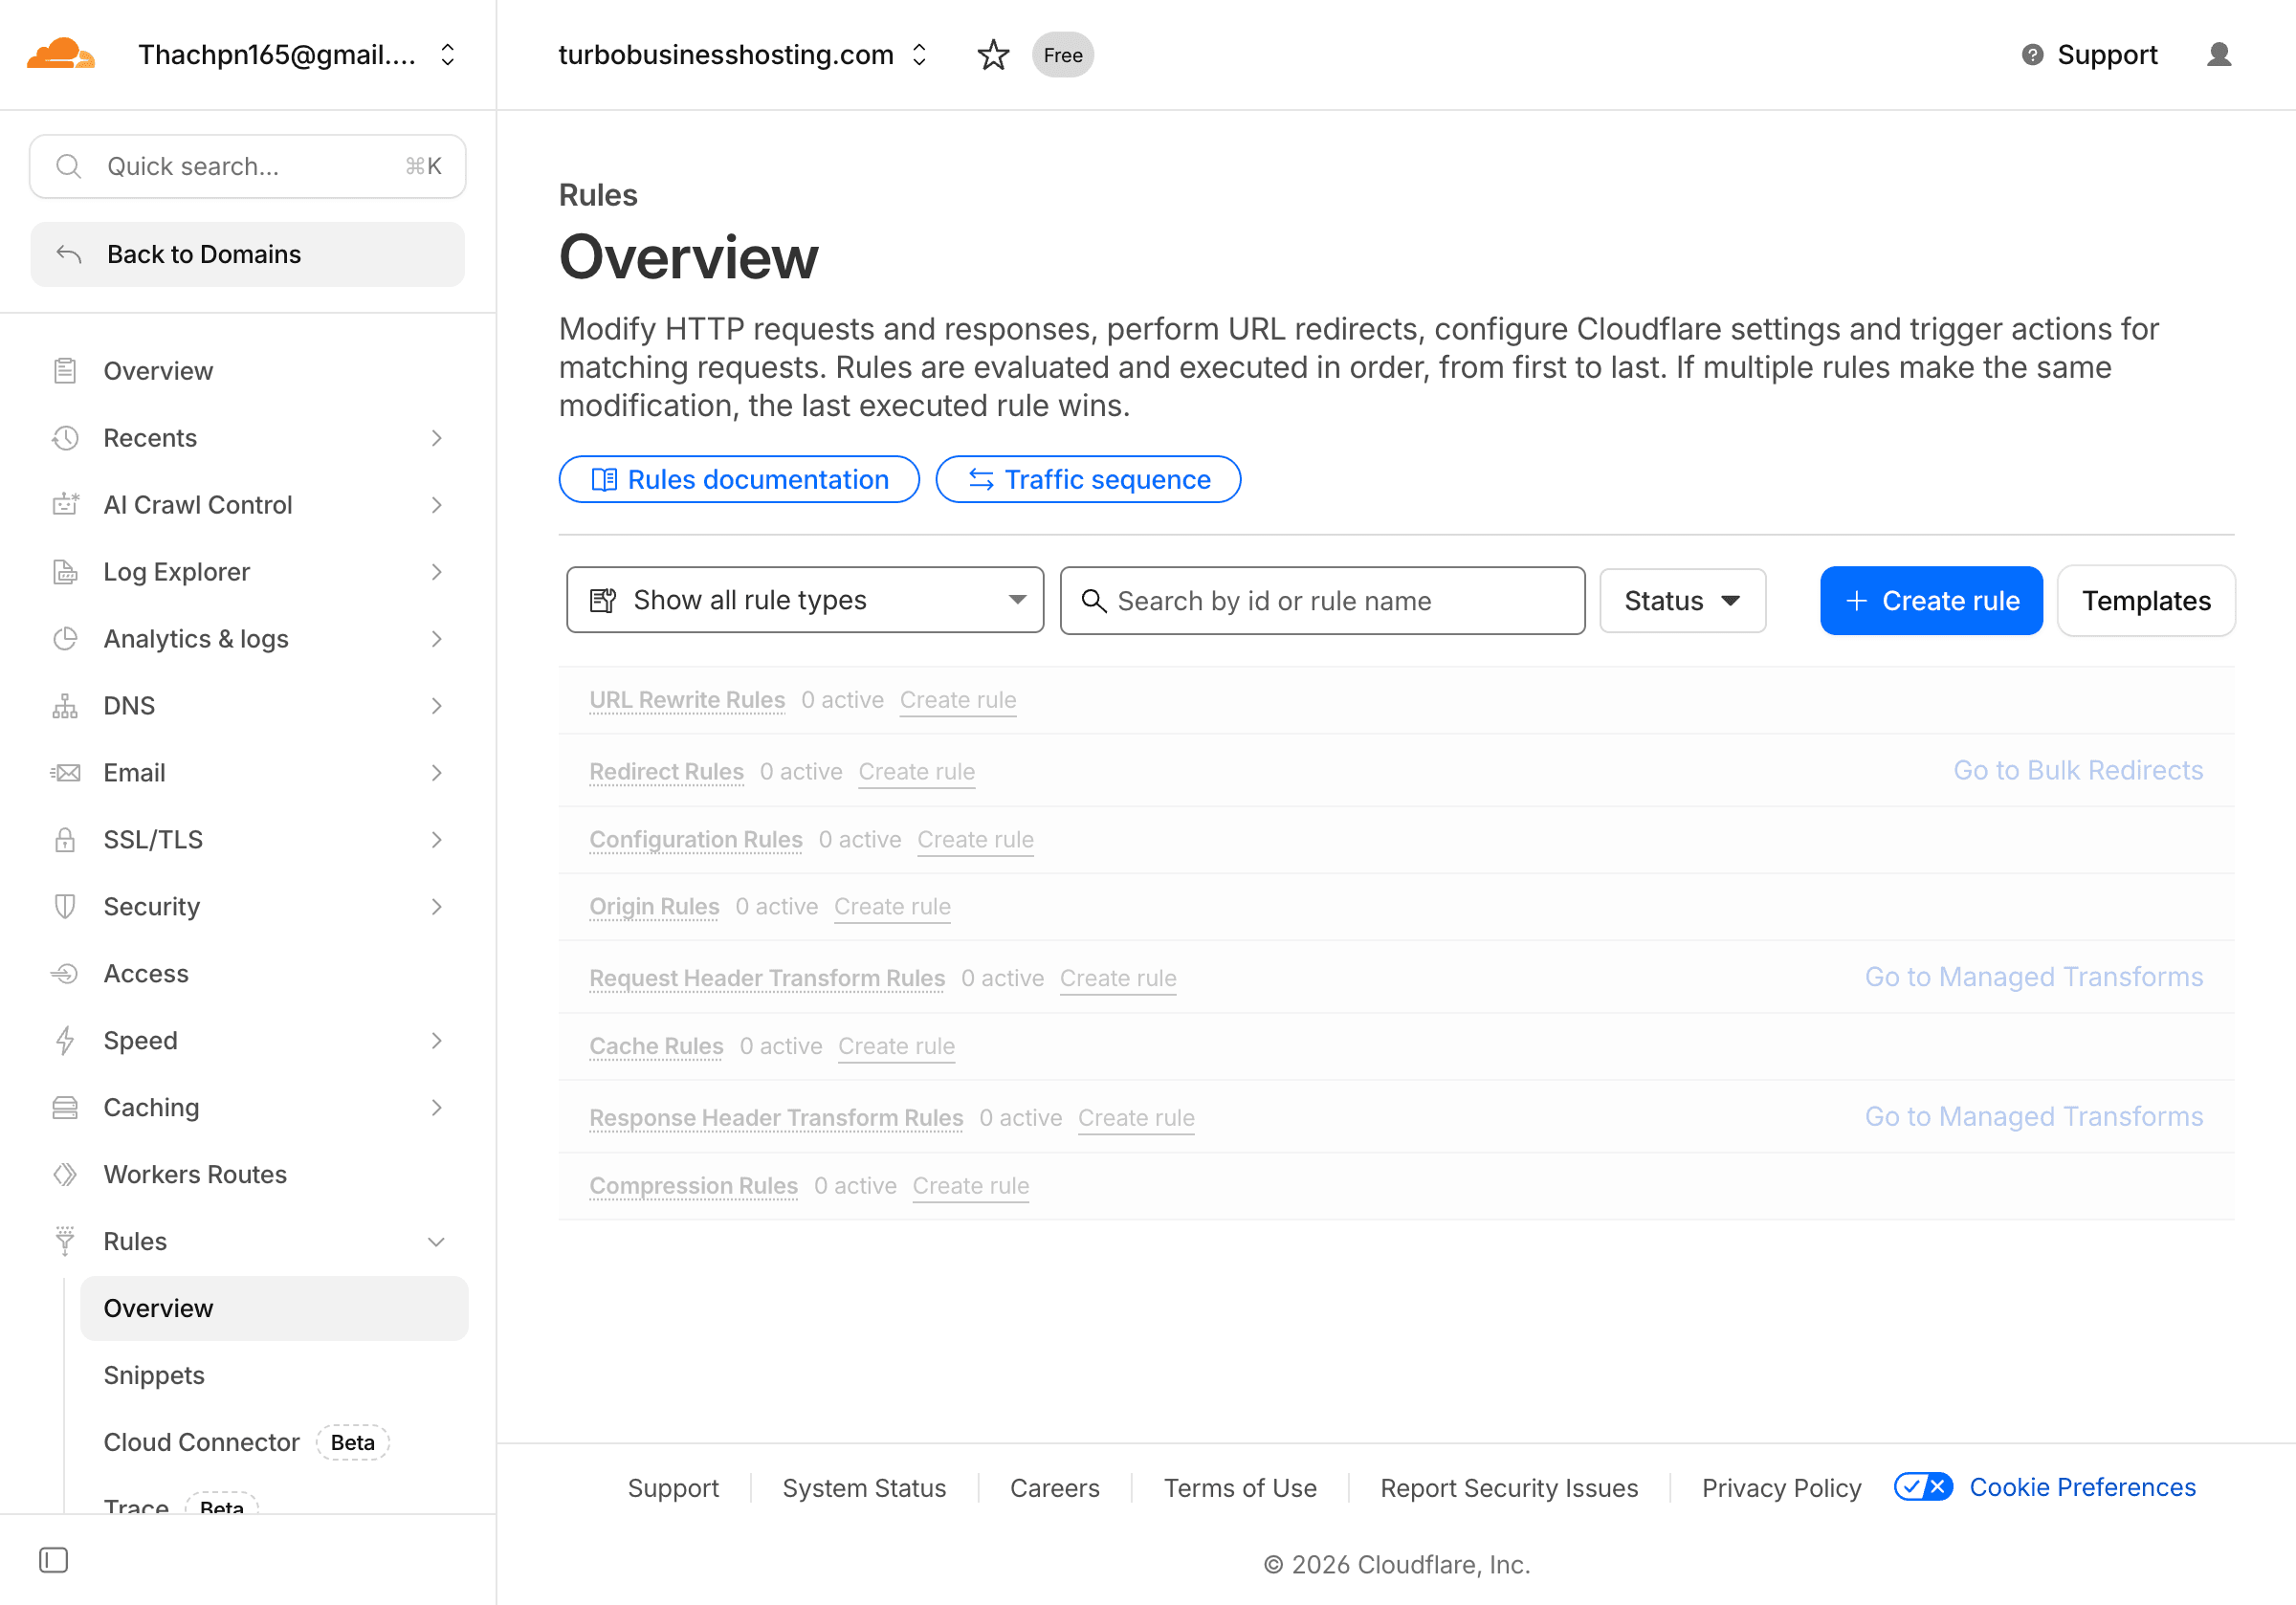The height and width of the screenshot is (1605, 2296).
Task: View Traffic sequence
Action: click(x=1088, y=480)
